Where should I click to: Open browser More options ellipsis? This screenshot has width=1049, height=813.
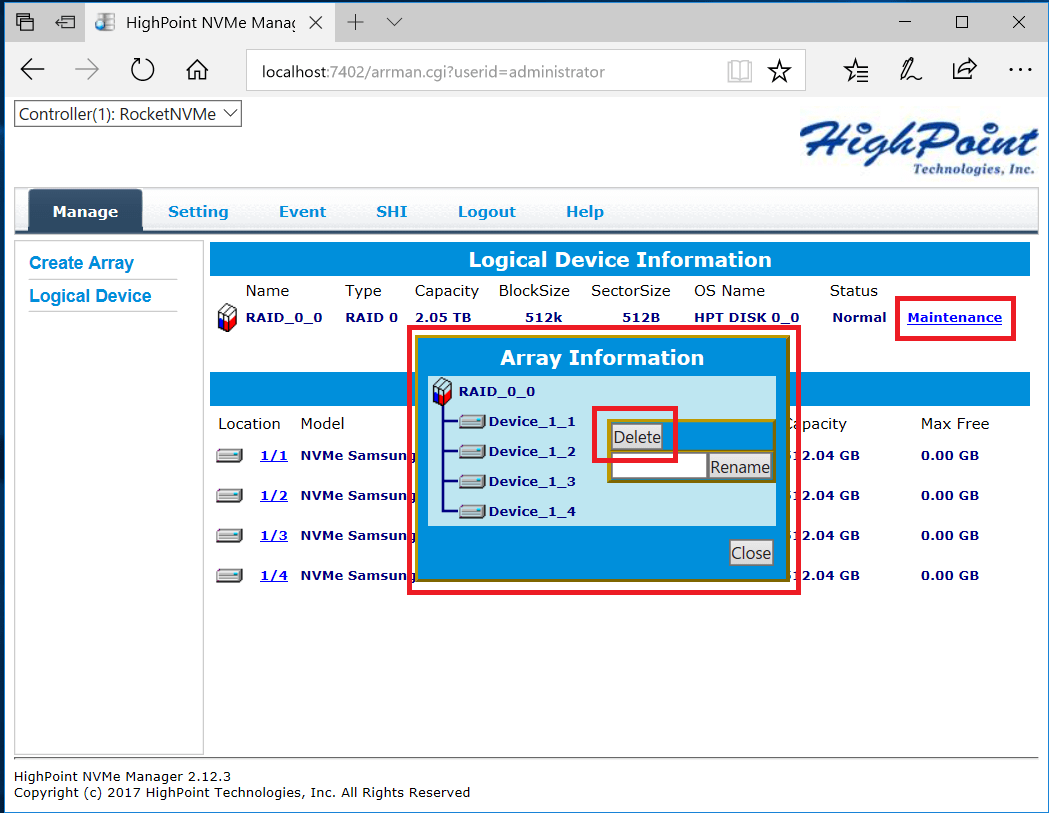coord(1020,70)
